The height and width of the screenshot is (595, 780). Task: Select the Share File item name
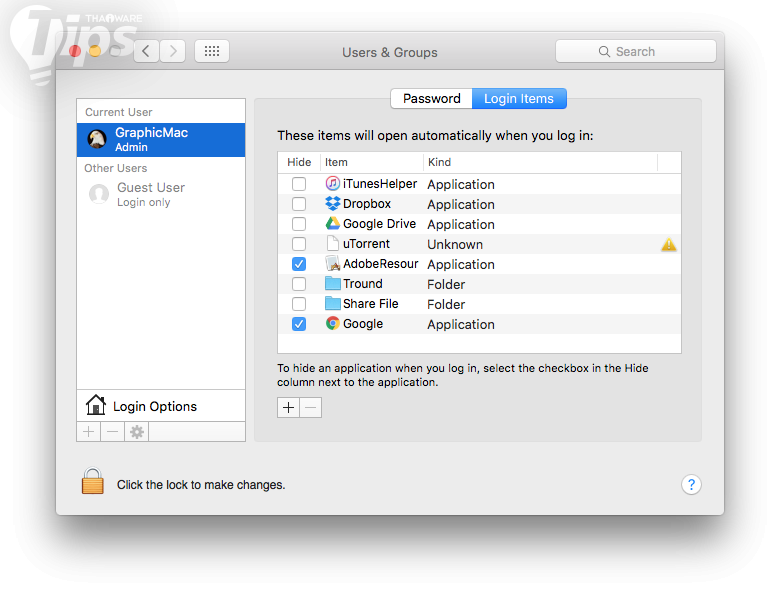(x=371, y=303)
